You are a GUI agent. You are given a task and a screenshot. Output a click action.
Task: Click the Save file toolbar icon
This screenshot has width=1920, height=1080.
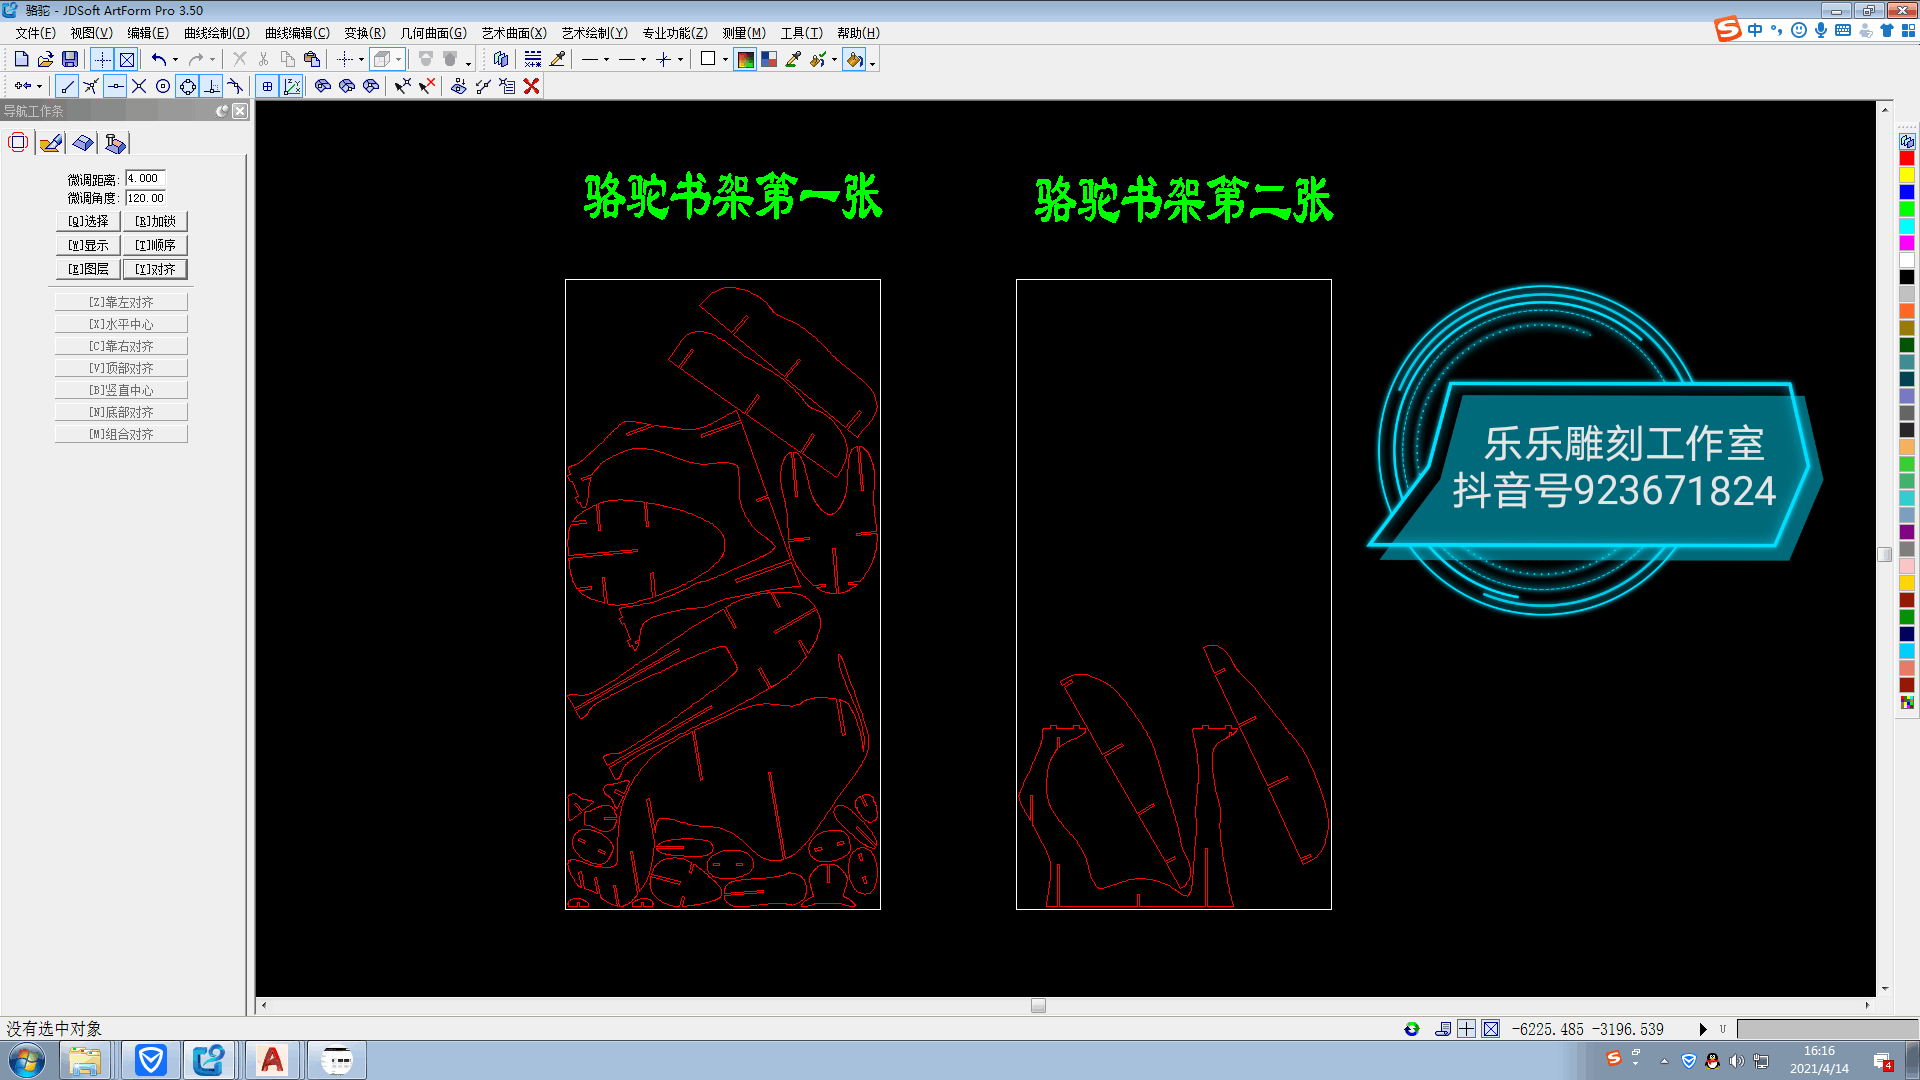click(x=70, y=59)
